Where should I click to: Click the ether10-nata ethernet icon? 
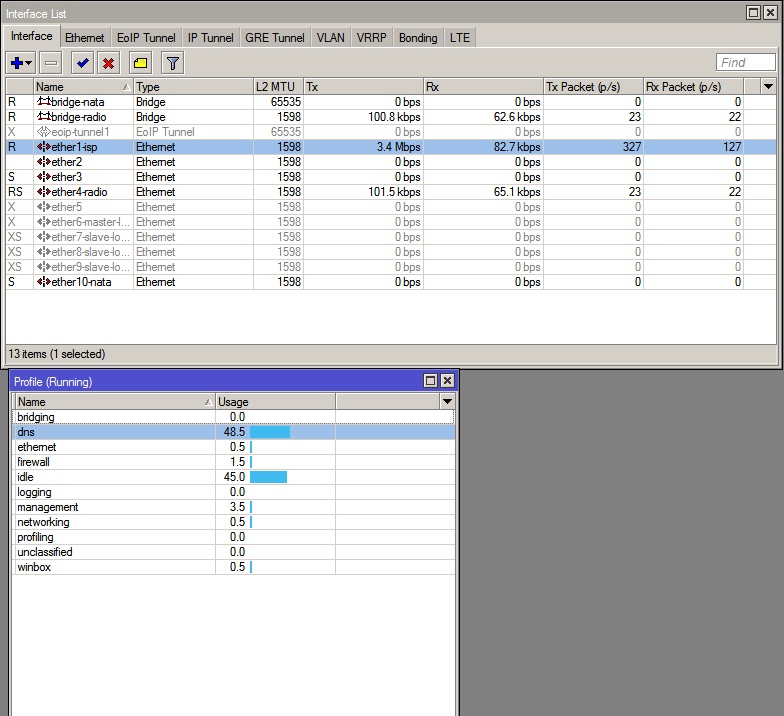[x=44, y=282]
